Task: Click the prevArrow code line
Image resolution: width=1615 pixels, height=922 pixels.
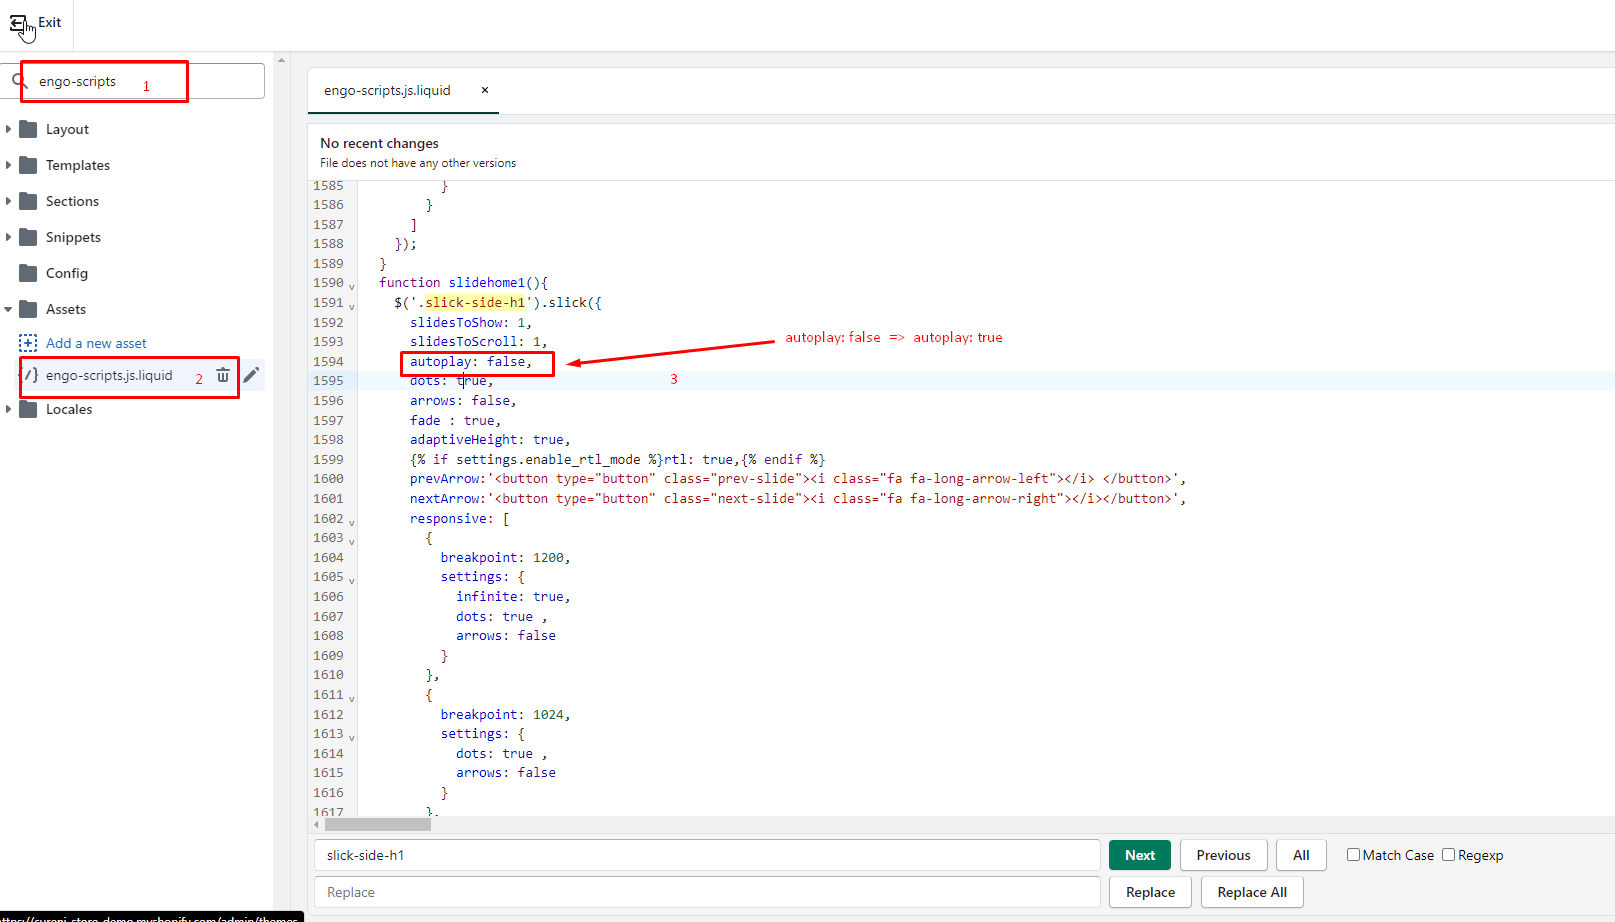Action: (x=798, y=478)
